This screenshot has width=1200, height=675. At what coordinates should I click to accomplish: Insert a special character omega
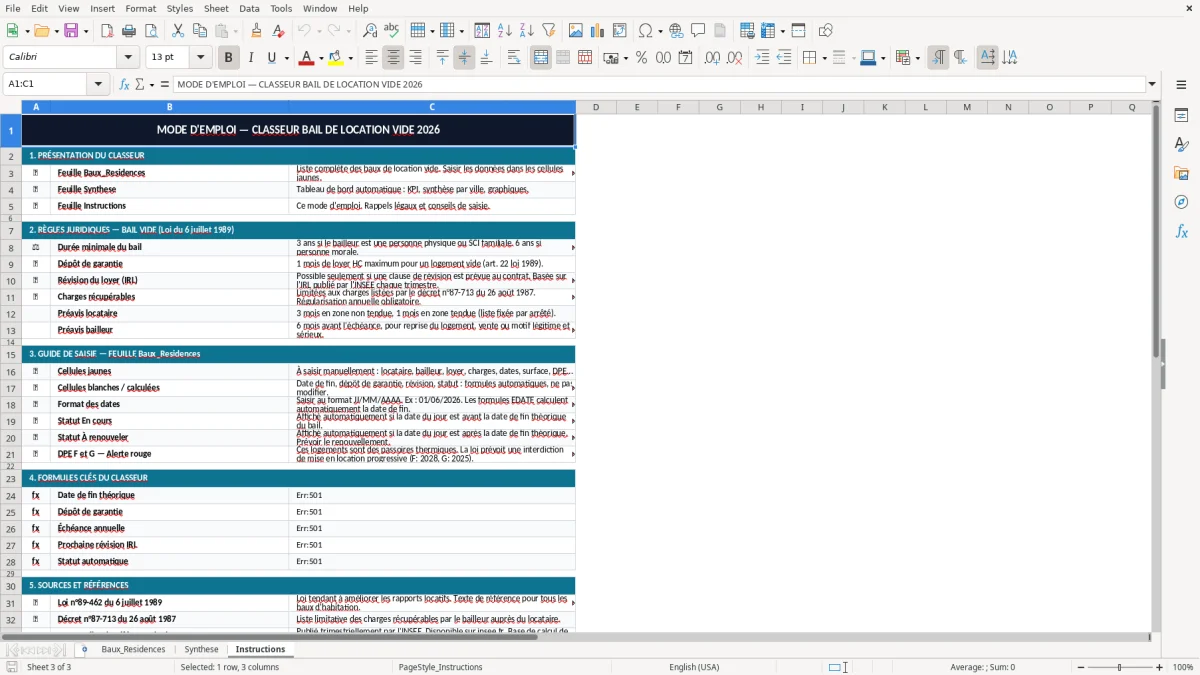[645, 31]
